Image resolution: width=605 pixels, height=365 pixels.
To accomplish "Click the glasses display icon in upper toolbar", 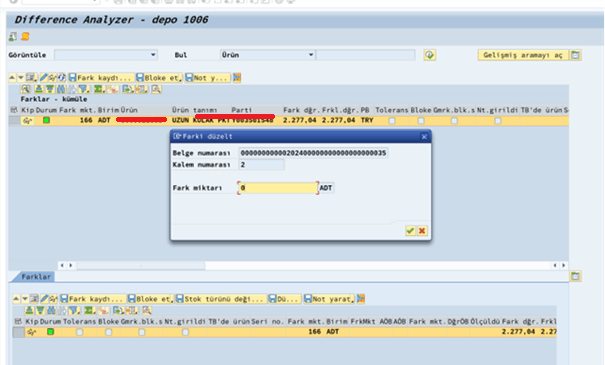I will [52, 78].
